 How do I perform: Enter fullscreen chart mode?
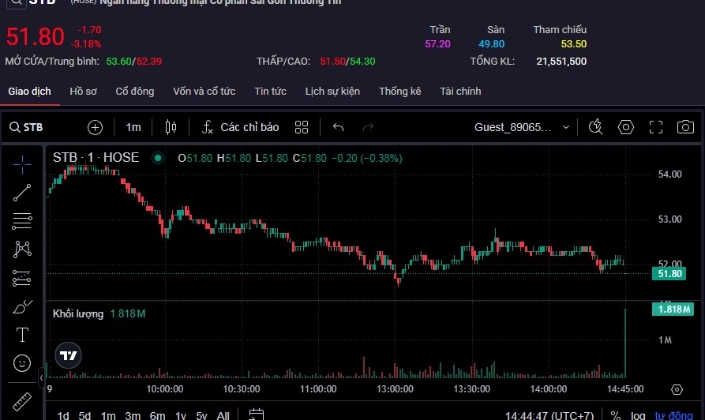click(656, 127)
